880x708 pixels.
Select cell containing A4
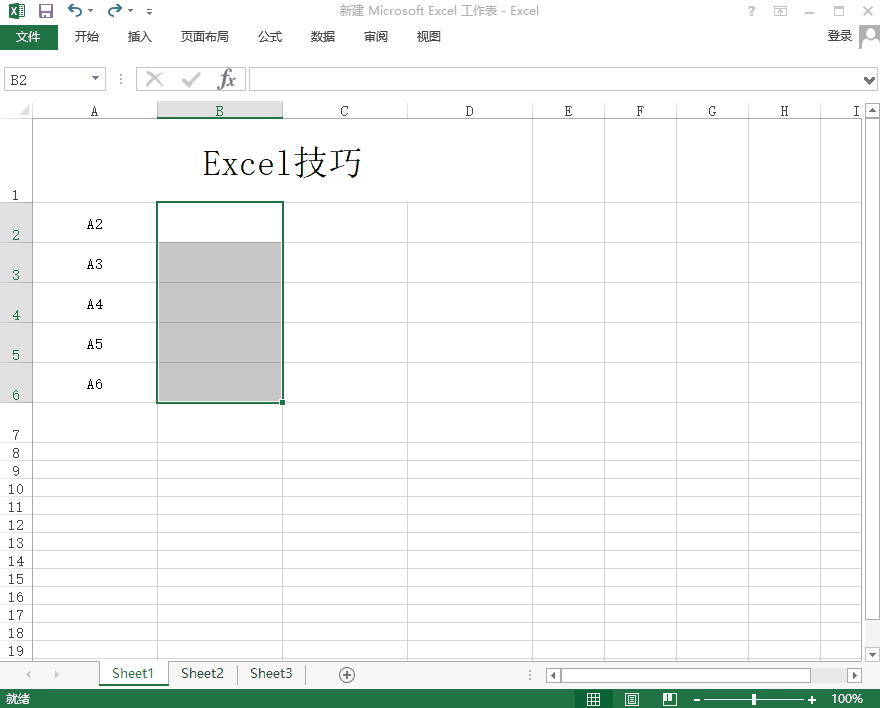point(95,303)
